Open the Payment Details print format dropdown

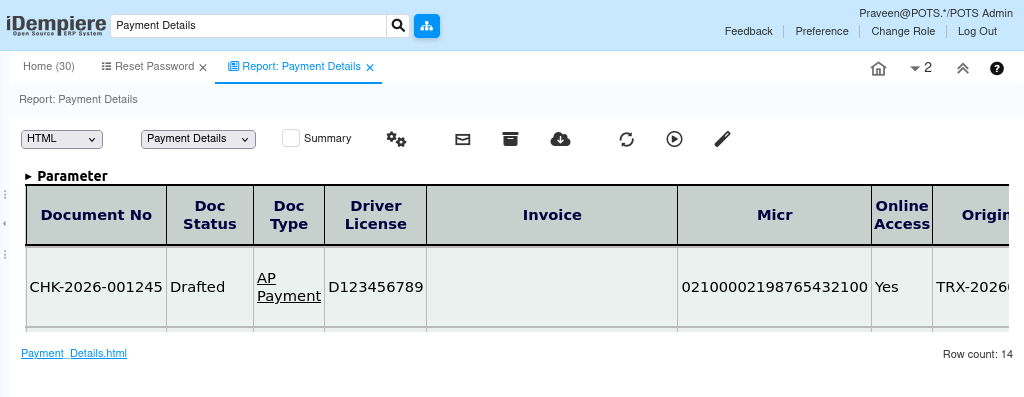click(x=199, y=139)
